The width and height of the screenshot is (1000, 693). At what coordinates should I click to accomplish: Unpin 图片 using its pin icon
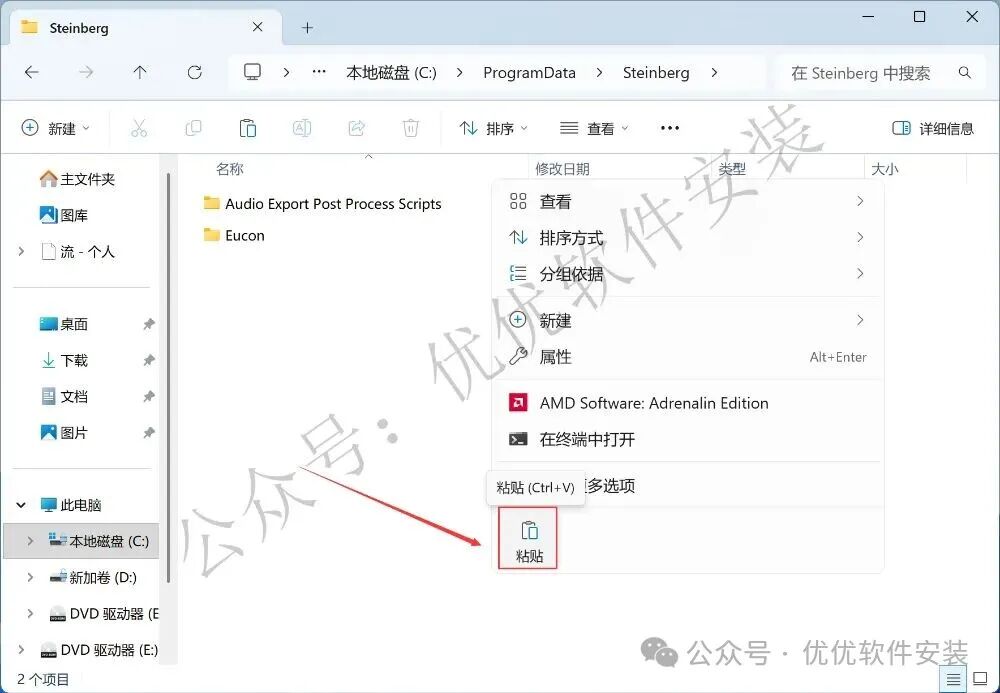point(149,433)
